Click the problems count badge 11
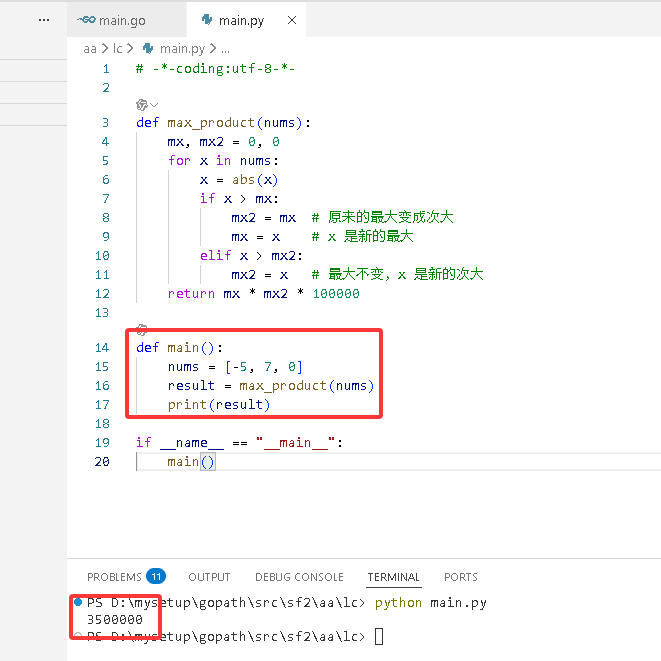Image resolution: width=661 pixels, height=661 pixels. [x=156, y=576]
